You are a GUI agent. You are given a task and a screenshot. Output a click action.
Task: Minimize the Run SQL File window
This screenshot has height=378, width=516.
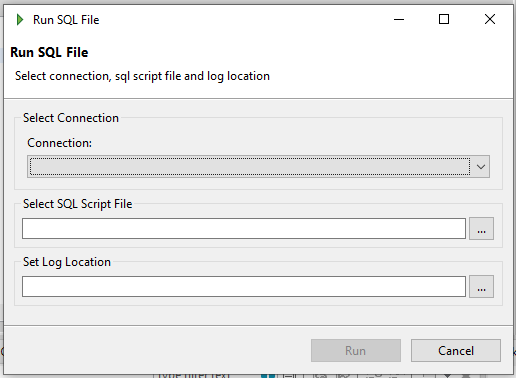point(399,19)
